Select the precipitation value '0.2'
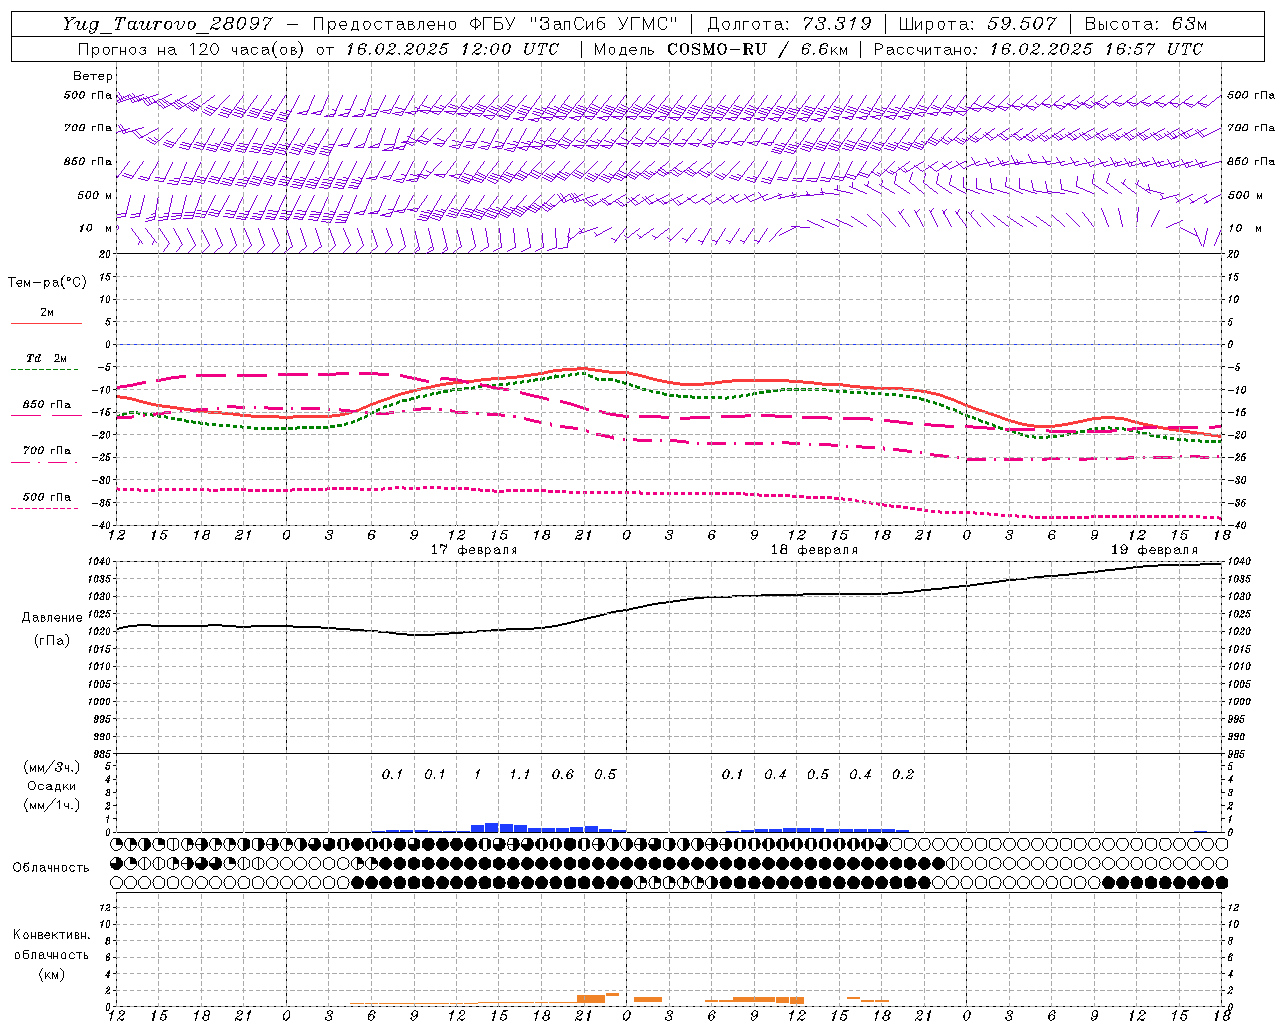Screen dimensions: 1280x1024 [903, 775]
